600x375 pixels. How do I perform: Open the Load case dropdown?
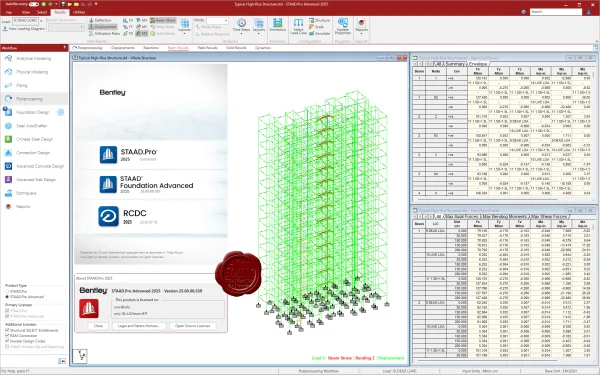26,21
